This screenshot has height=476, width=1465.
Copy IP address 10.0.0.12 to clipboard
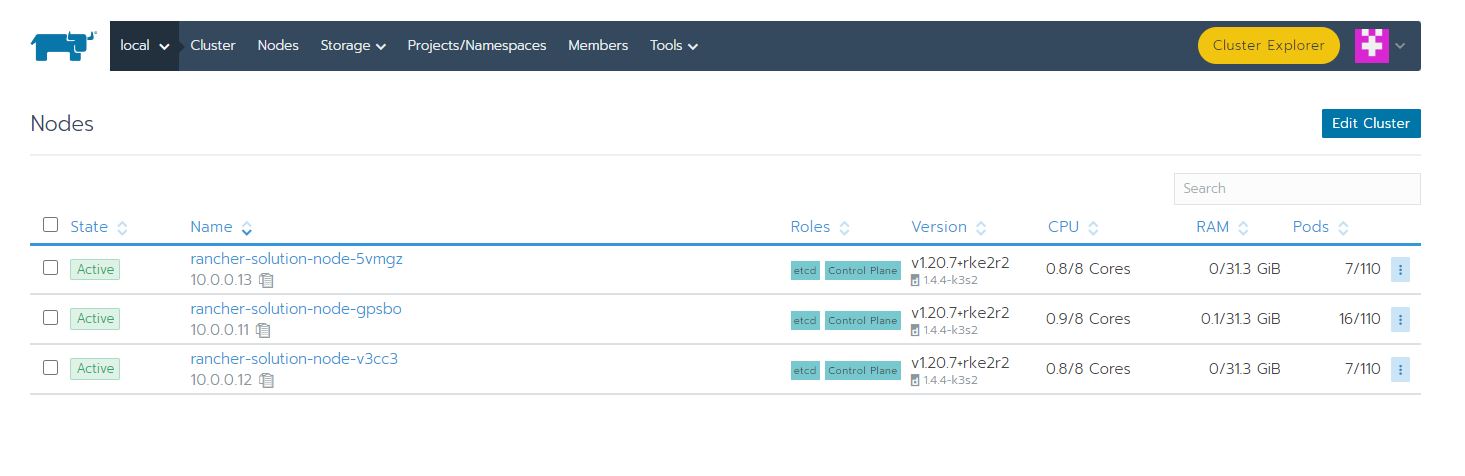[x=266, y=380]
